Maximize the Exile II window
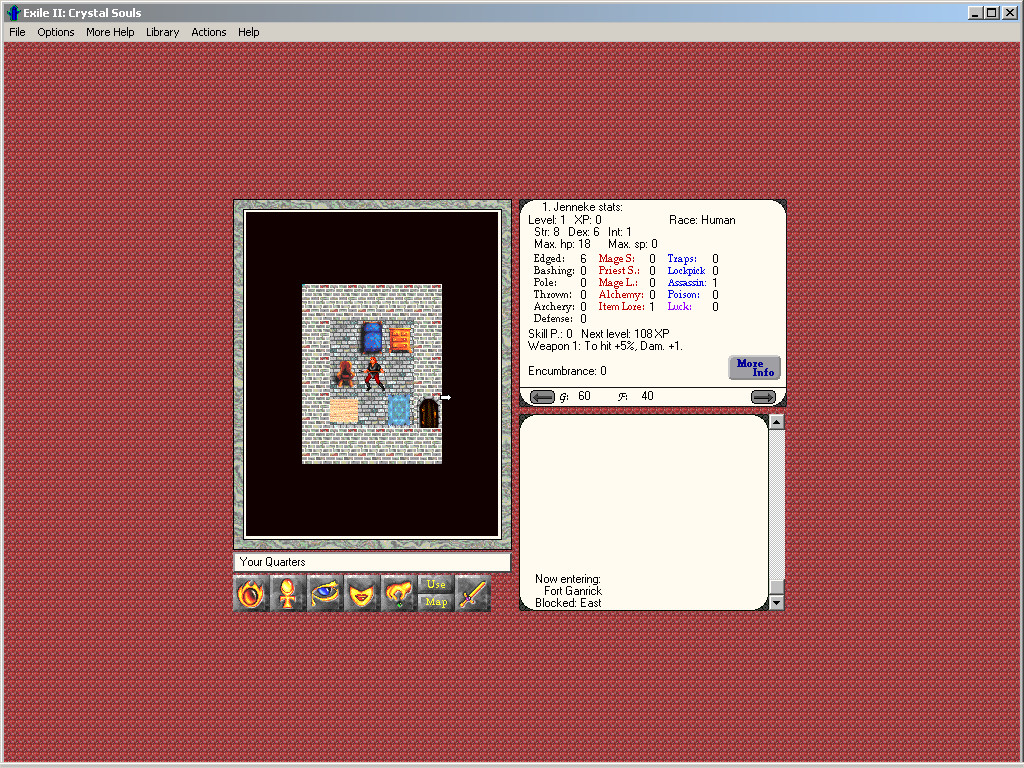Image resolution: width=1024 pixels, height=768 pixels. click(992, 12)
